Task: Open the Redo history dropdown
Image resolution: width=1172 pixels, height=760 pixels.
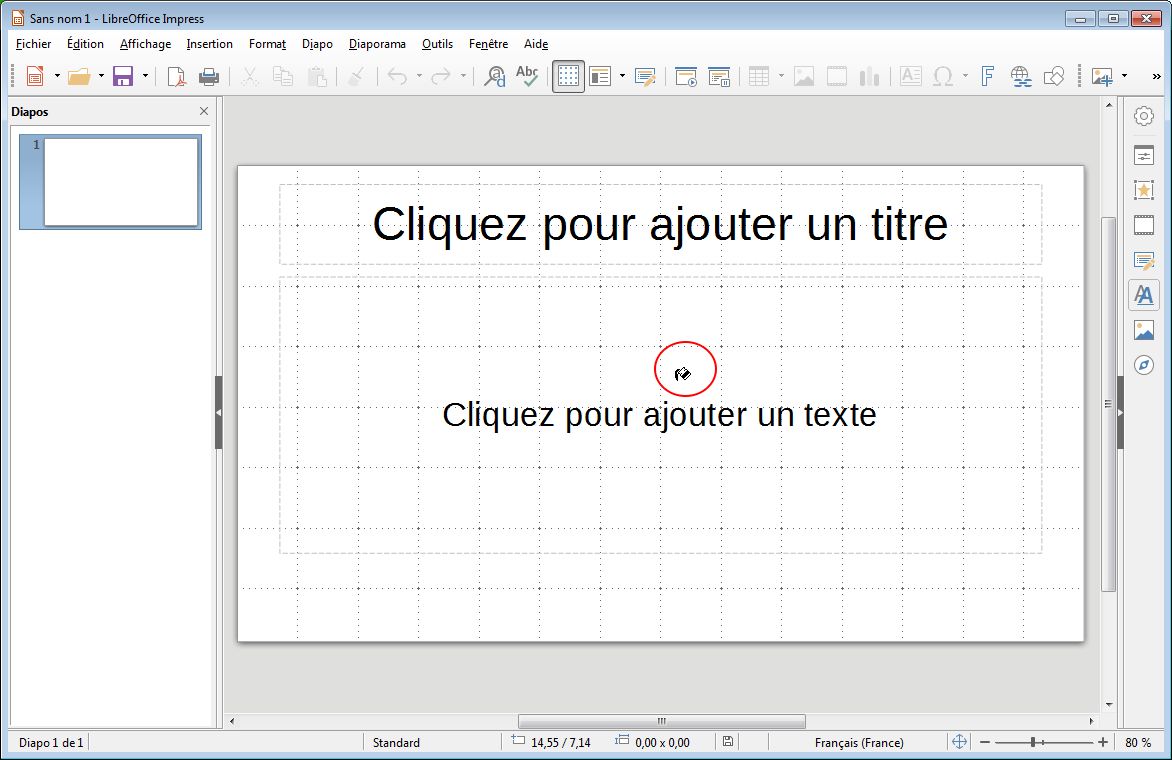Action: [463, 76]
